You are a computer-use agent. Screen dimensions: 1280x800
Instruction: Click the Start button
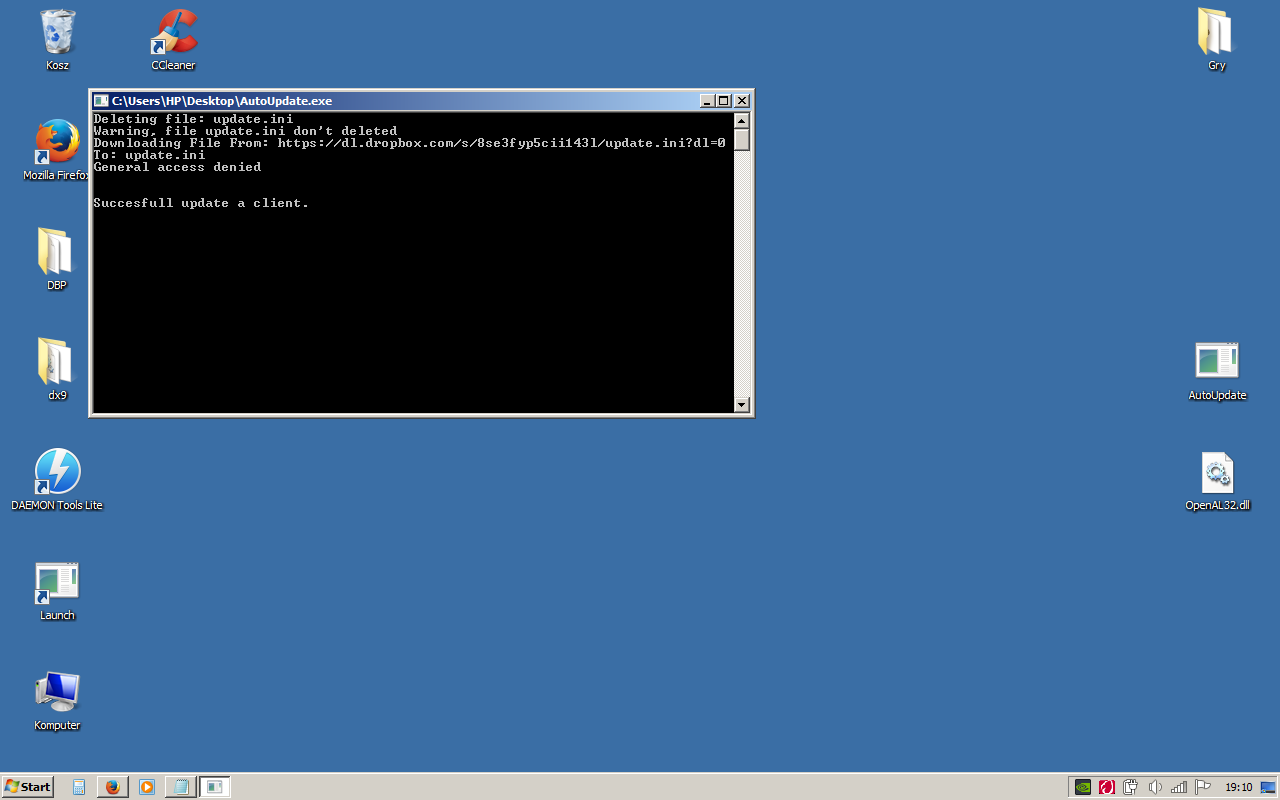click(28, 787)
